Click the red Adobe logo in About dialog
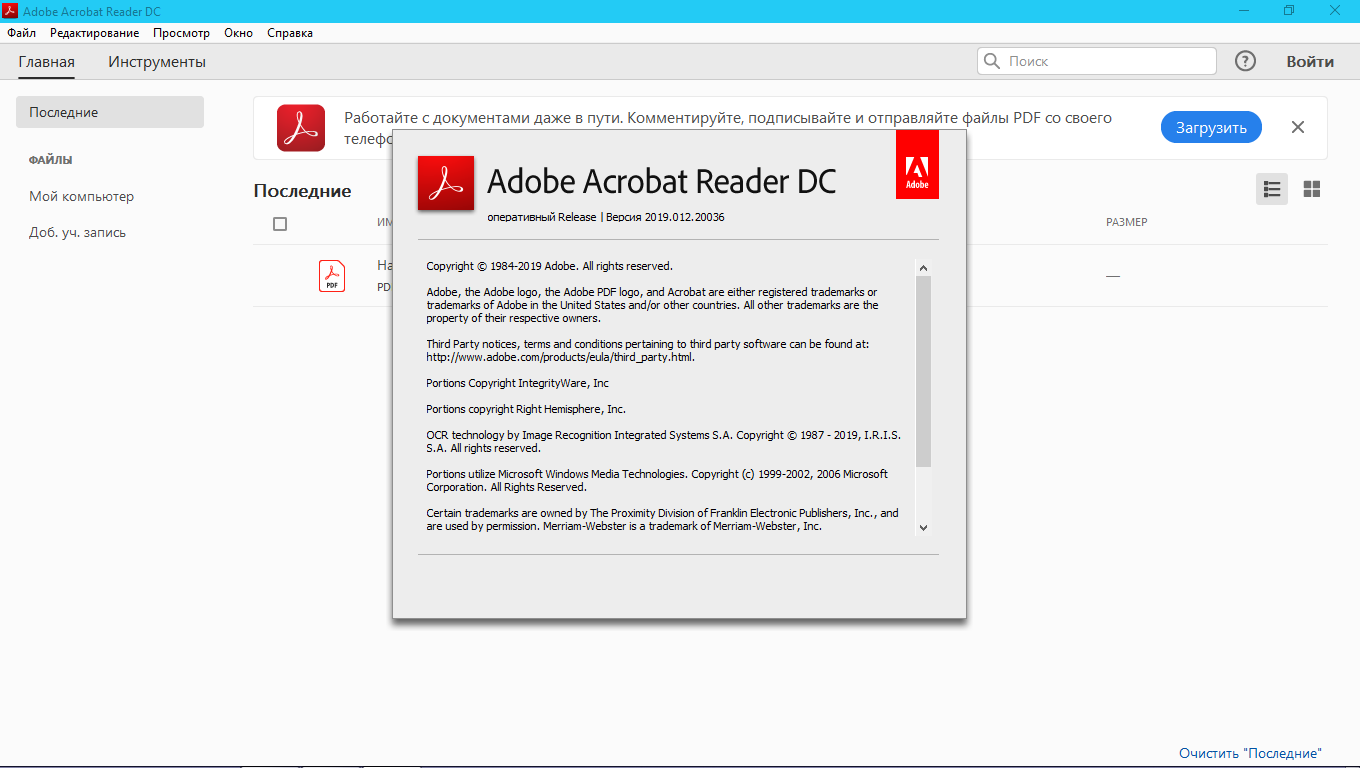Viewport: 1360px width, 768px height. [917, 164]
